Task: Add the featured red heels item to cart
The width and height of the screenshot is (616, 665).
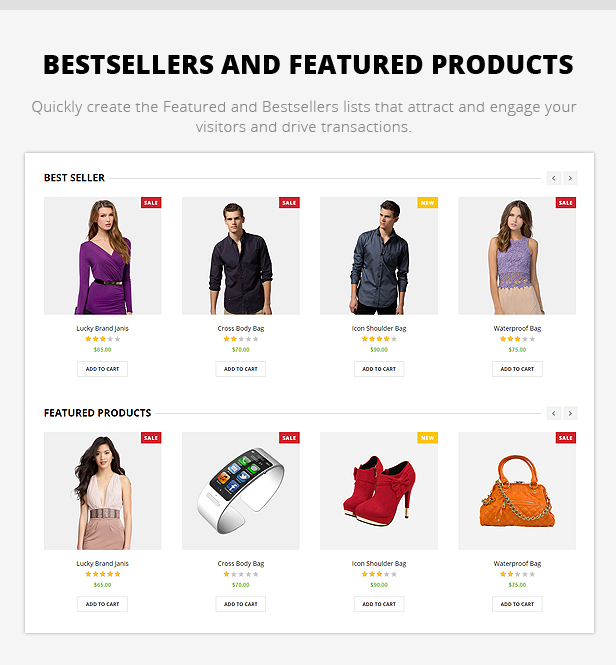Action: [x=379, y=604]
